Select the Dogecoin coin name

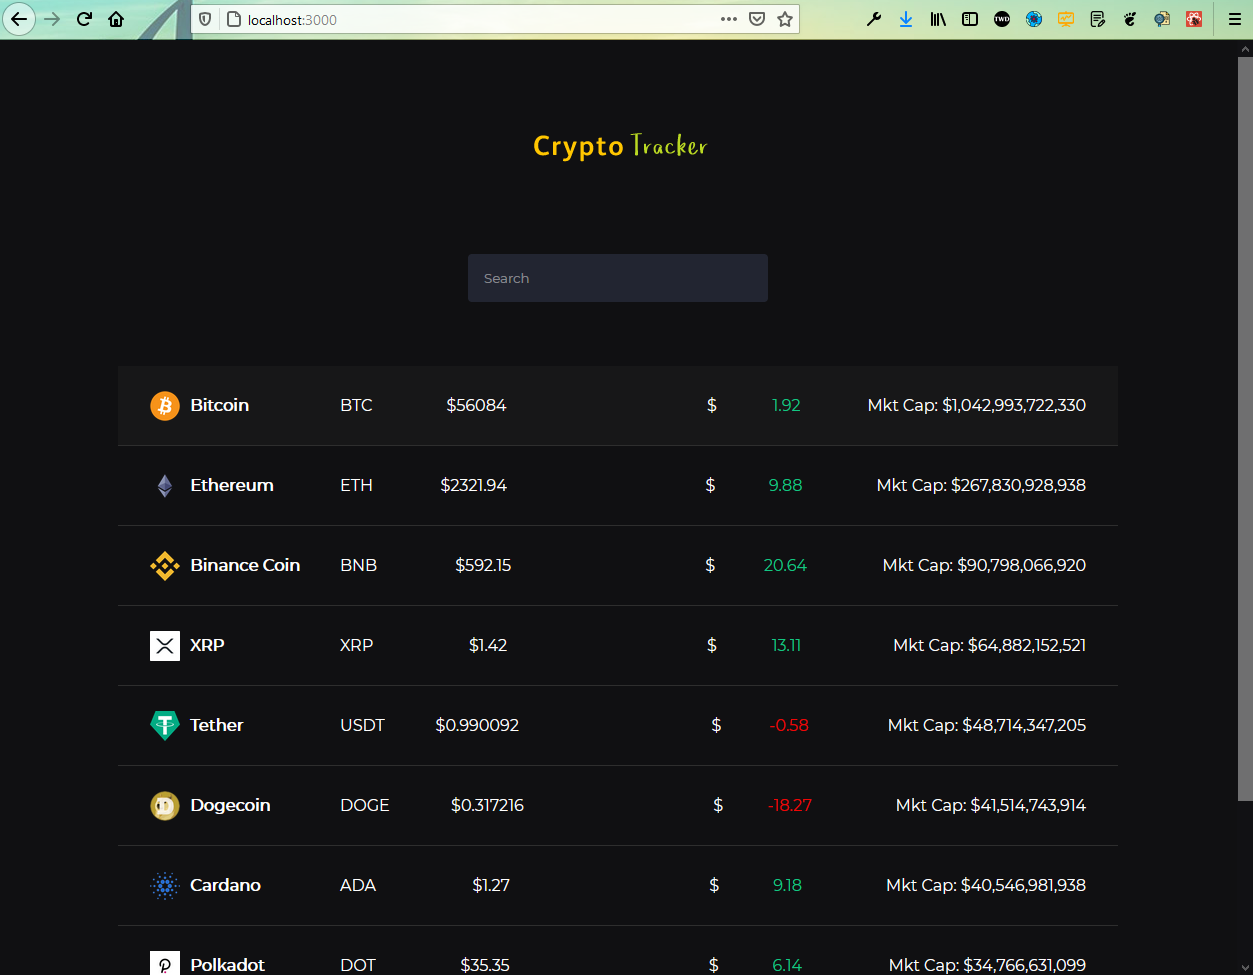coord(230,805)
